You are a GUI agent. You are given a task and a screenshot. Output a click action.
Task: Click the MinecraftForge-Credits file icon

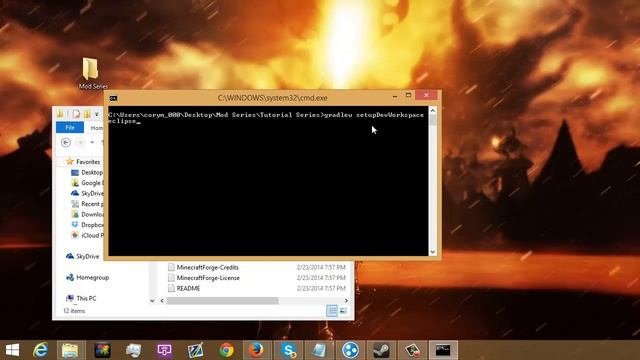171,267
